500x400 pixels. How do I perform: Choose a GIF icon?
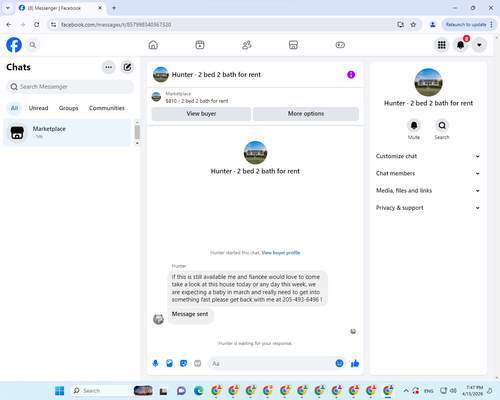pyautogui.click(x=198, y=363)
